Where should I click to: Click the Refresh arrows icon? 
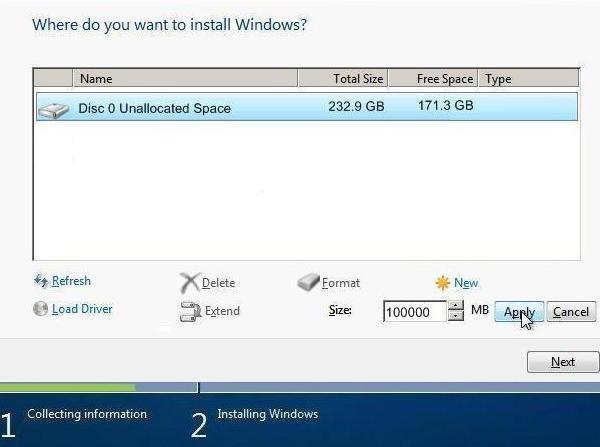[x=41, y=281]
